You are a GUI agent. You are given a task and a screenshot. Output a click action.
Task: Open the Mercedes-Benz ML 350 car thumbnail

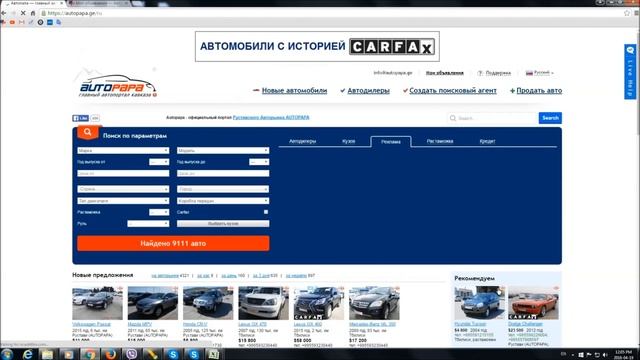(x=374, y=303)
